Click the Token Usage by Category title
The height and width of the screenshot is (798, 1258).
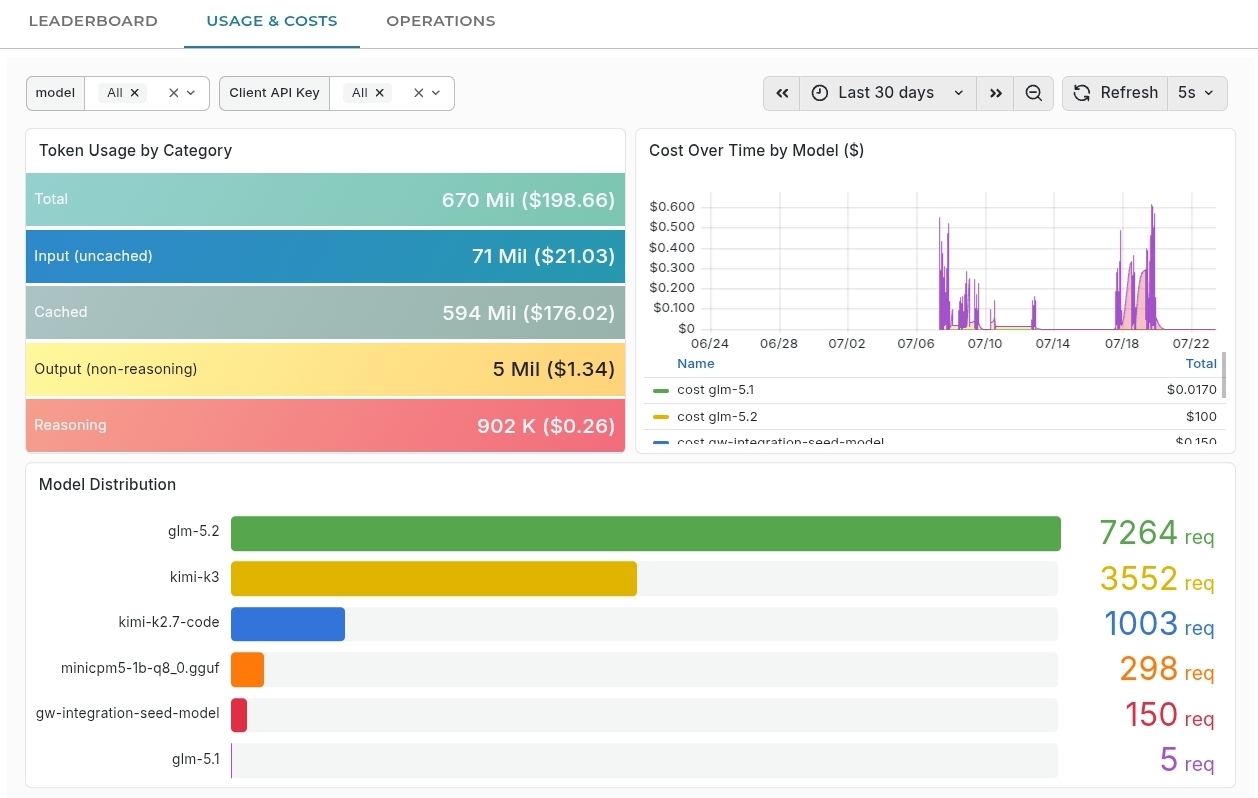pyautogui.click(x=135, y=151)
